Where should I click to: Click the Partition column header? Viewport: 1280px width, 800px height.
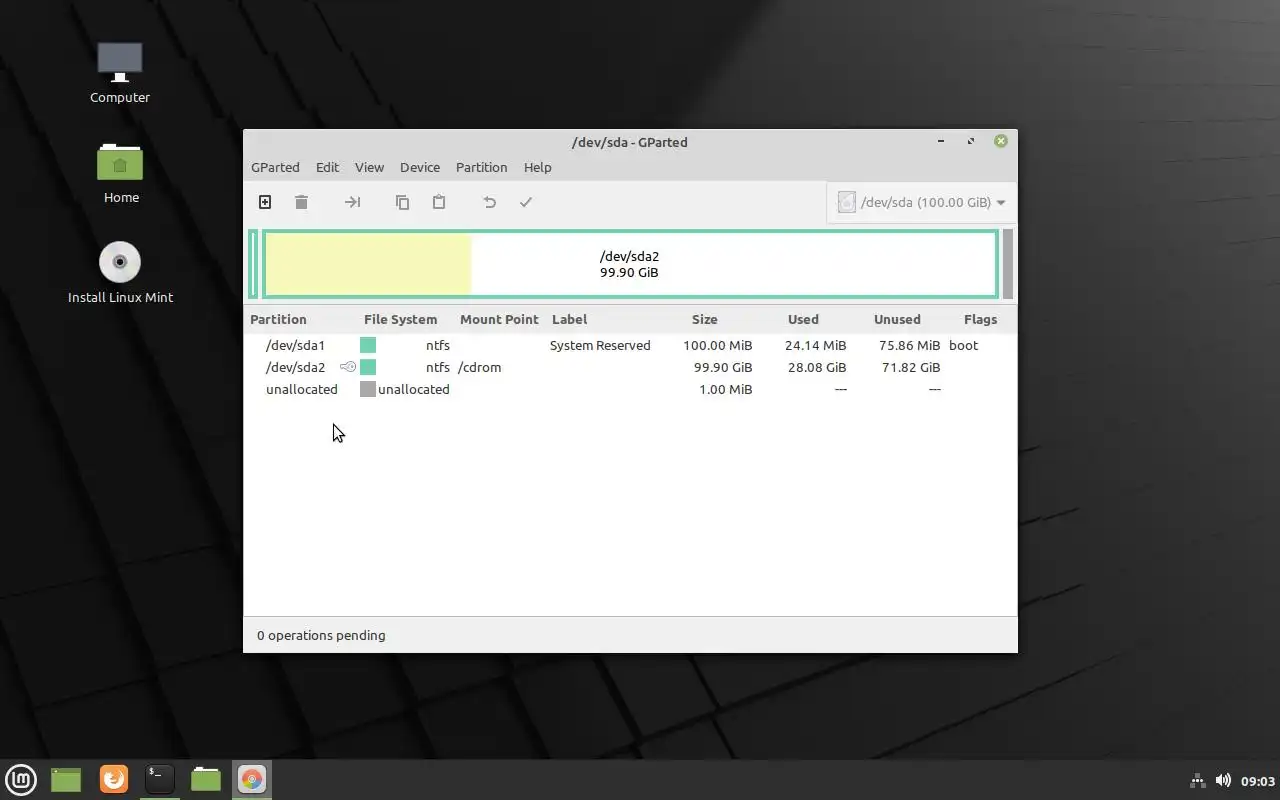tap(278, 319)
